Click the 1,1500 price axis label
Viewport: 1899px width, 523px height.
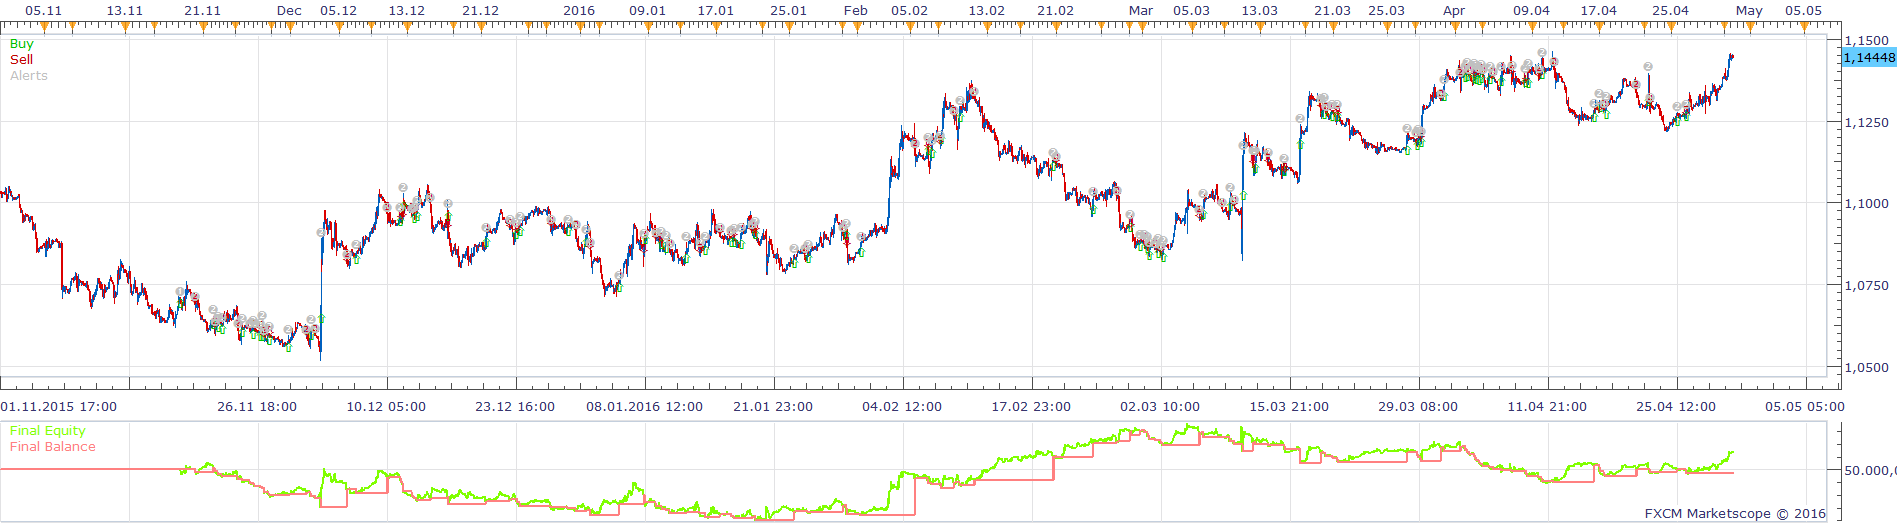(1867, 41)
